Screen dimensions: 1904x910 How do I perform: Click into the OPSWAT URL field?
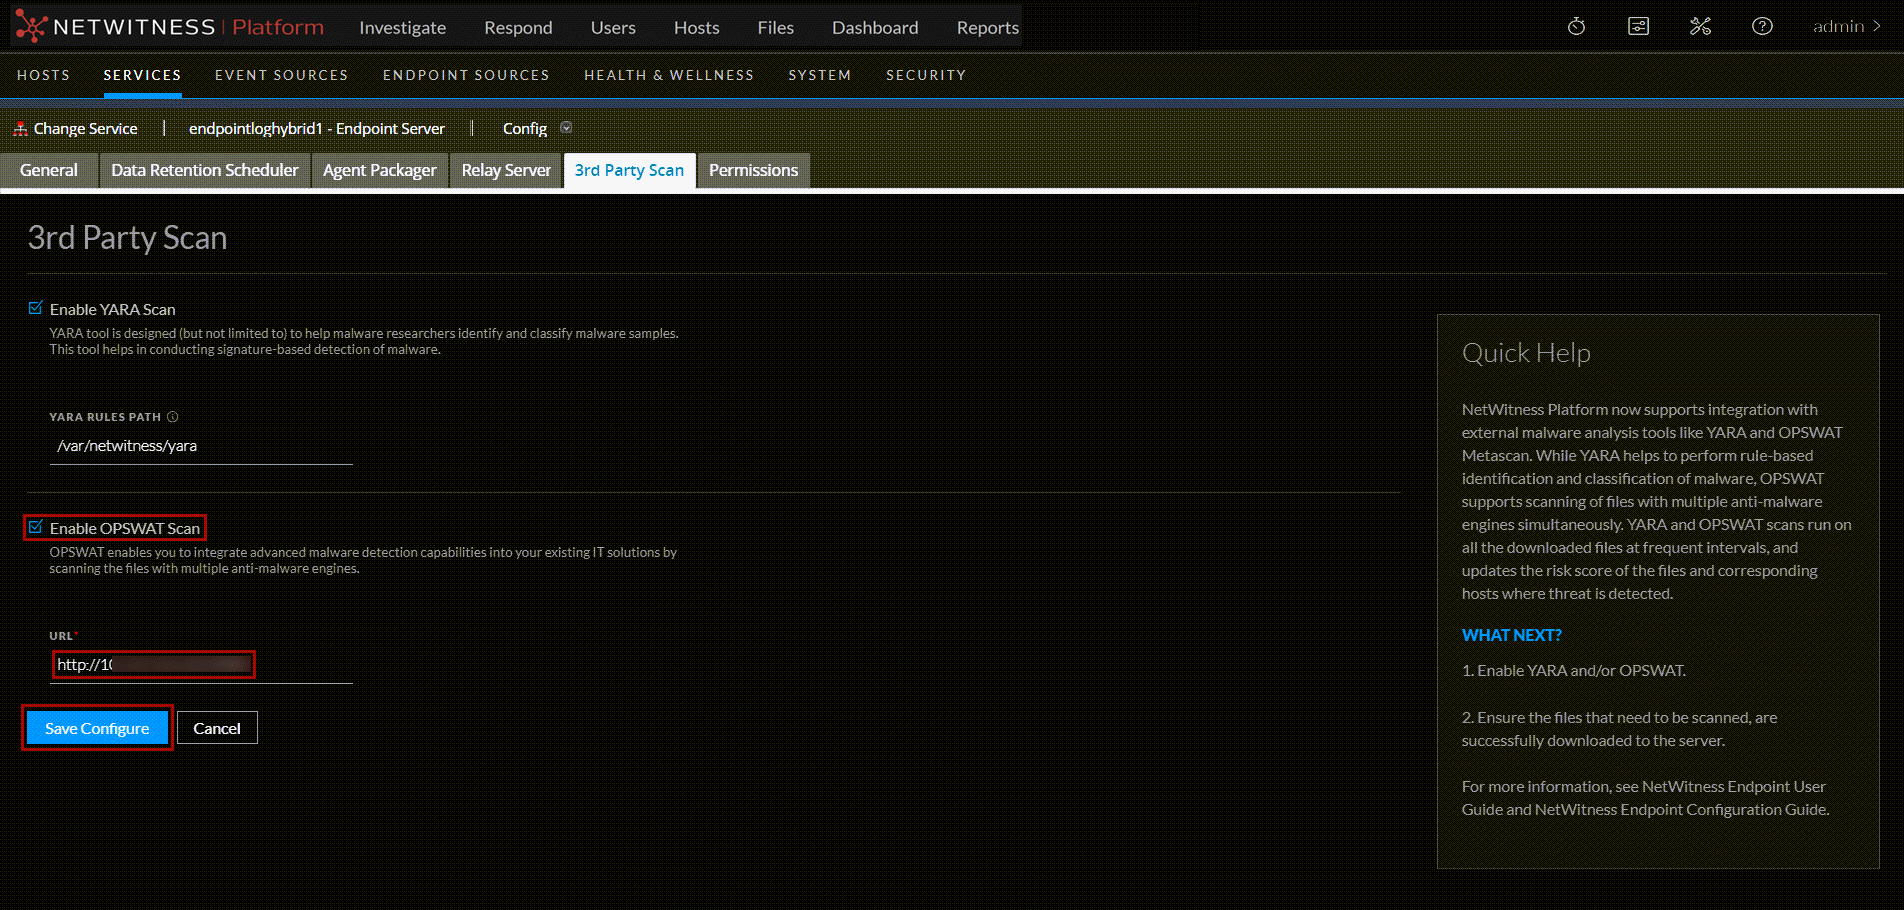coord(200,665)
